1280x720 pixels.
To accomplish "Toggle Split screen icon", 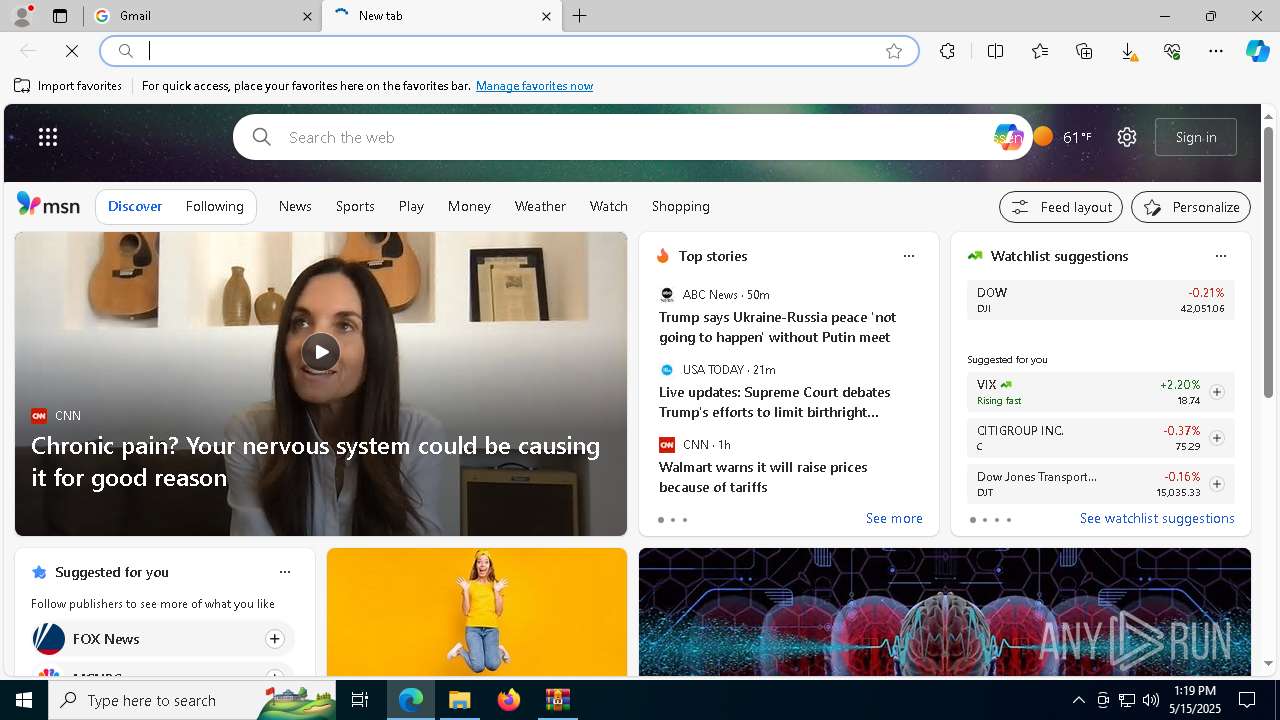I will [x=995, y=51].
